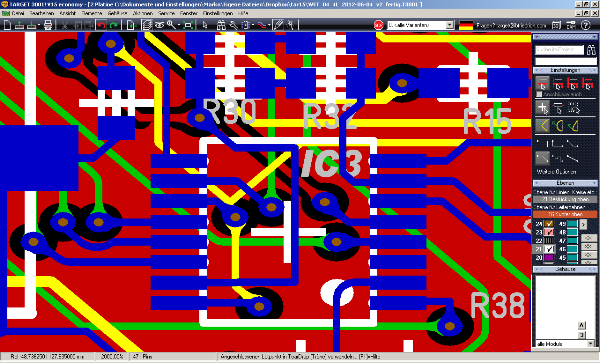This screenshot has width=600, height=363.
Task: Click the German flag language icon
Action: tap(466, 25)
